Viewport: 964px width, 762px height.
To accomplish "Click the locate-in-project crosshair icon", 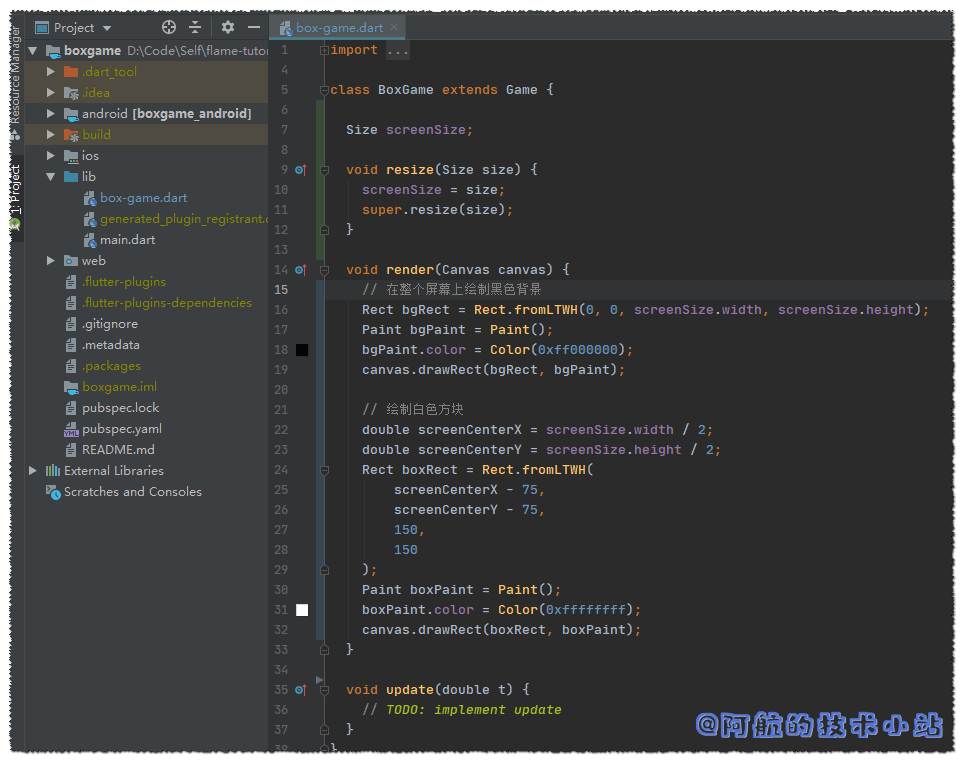I will coord(169,28).
